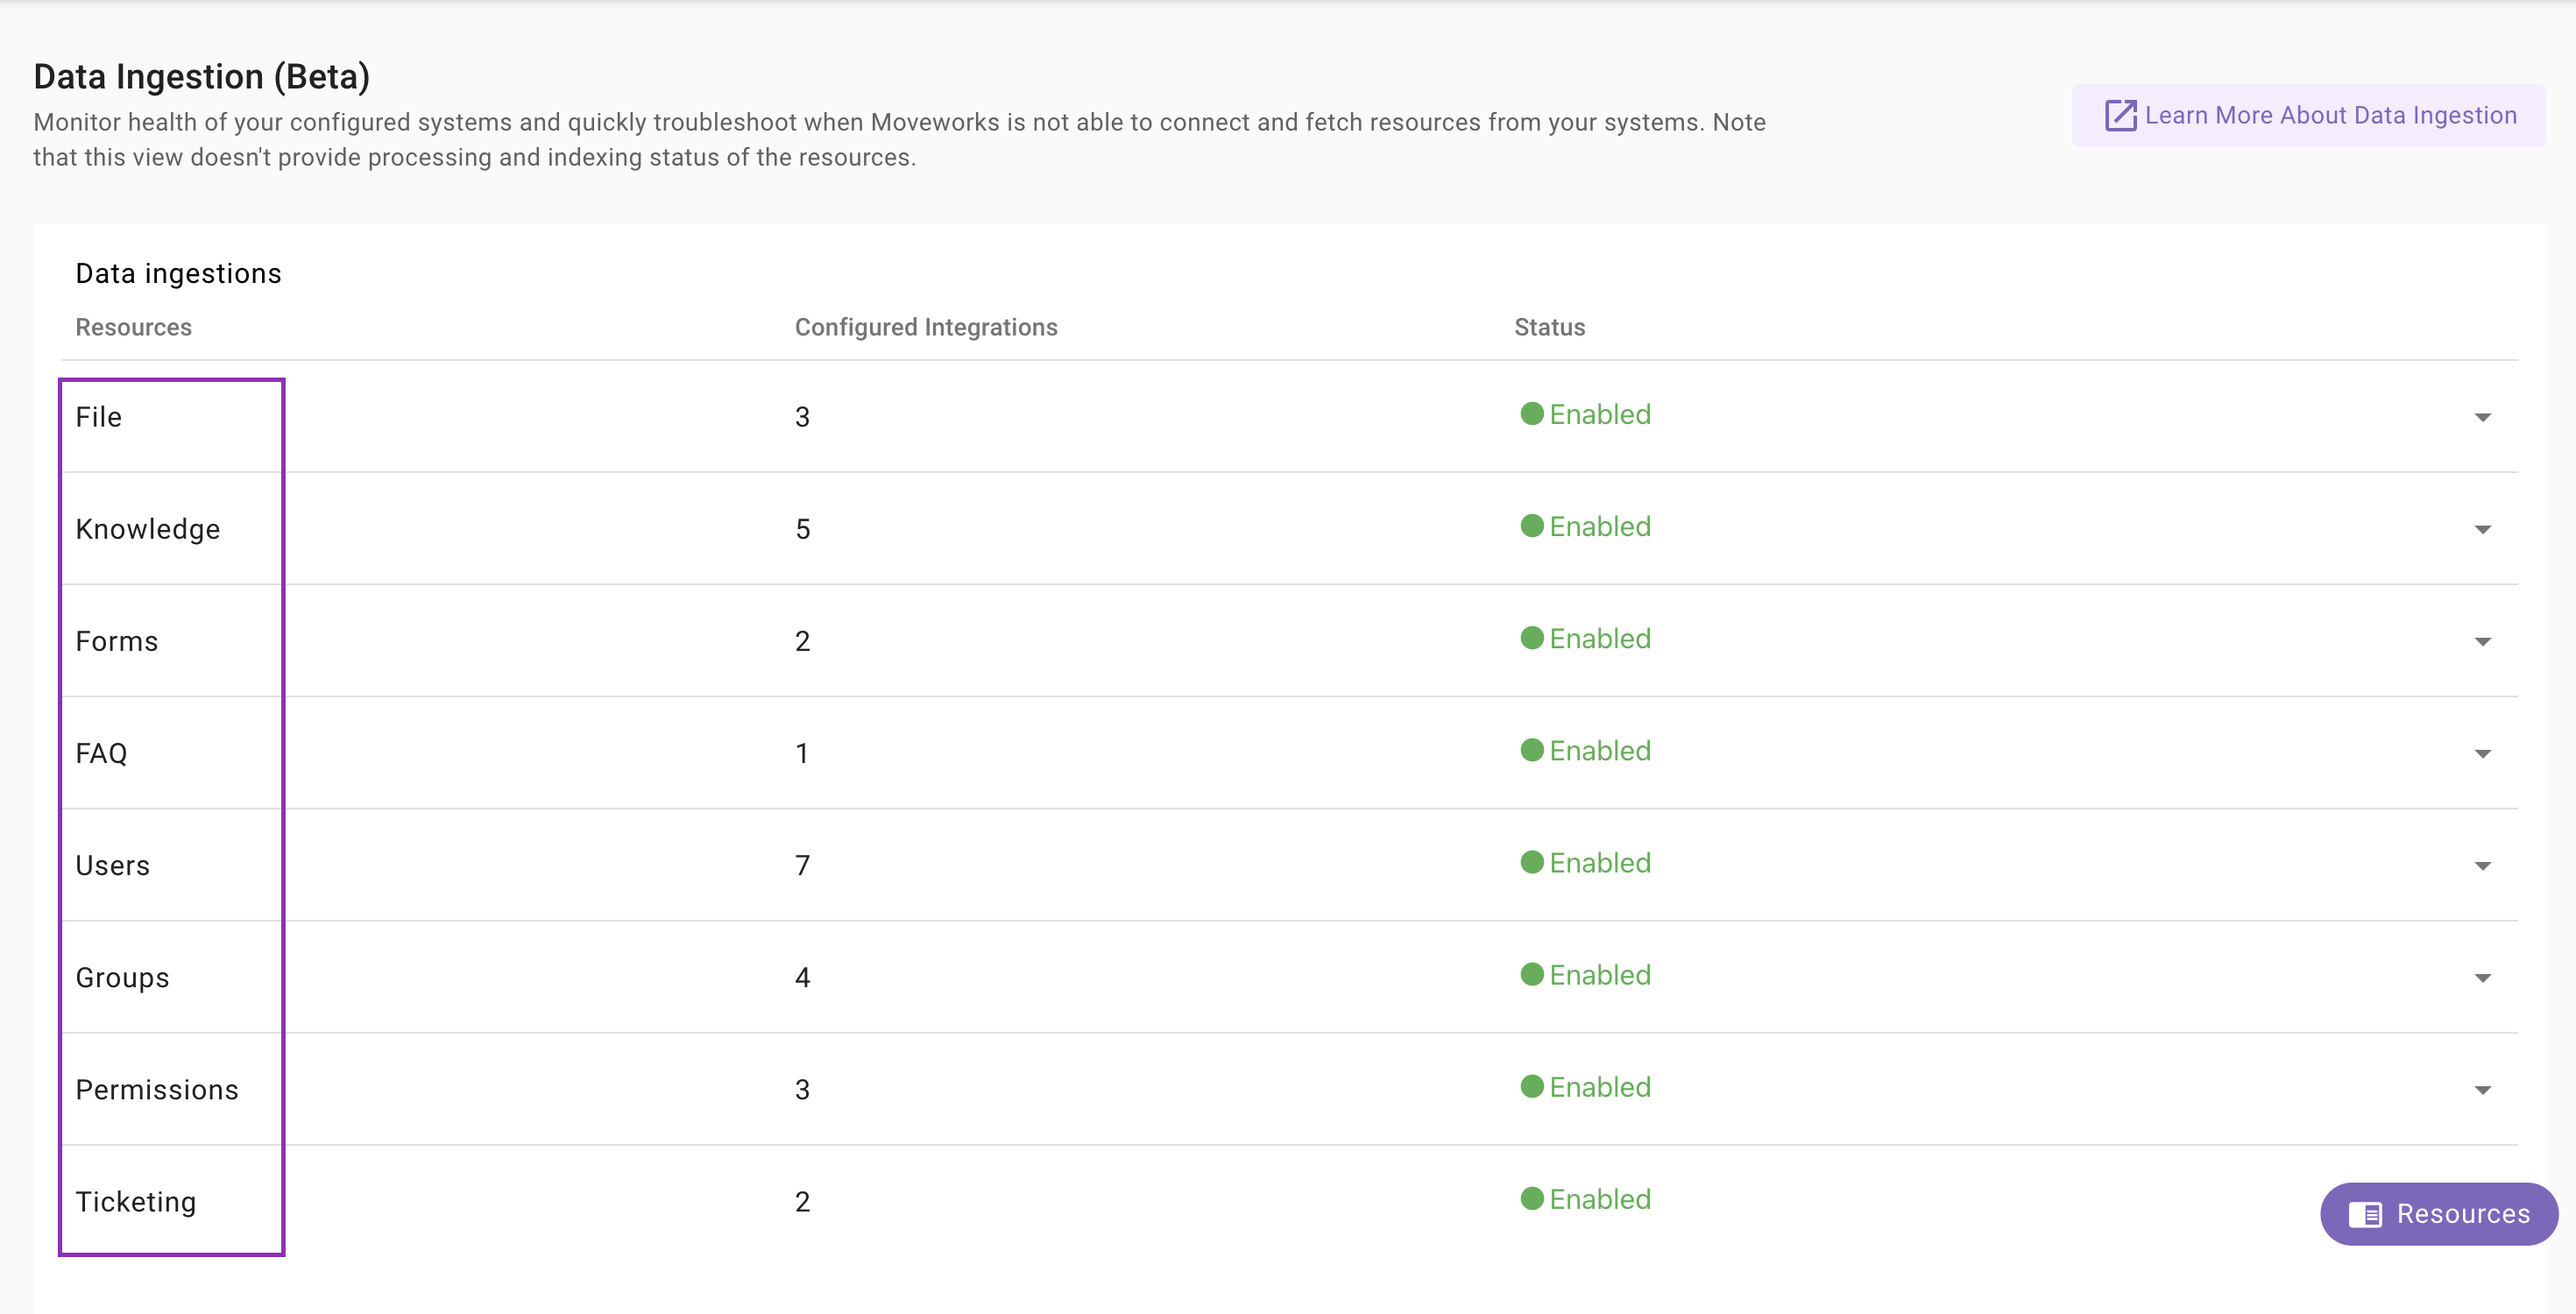Click the Status column header
The width and height of the screenshot is (2576, 1314).
coord(1549,327)
